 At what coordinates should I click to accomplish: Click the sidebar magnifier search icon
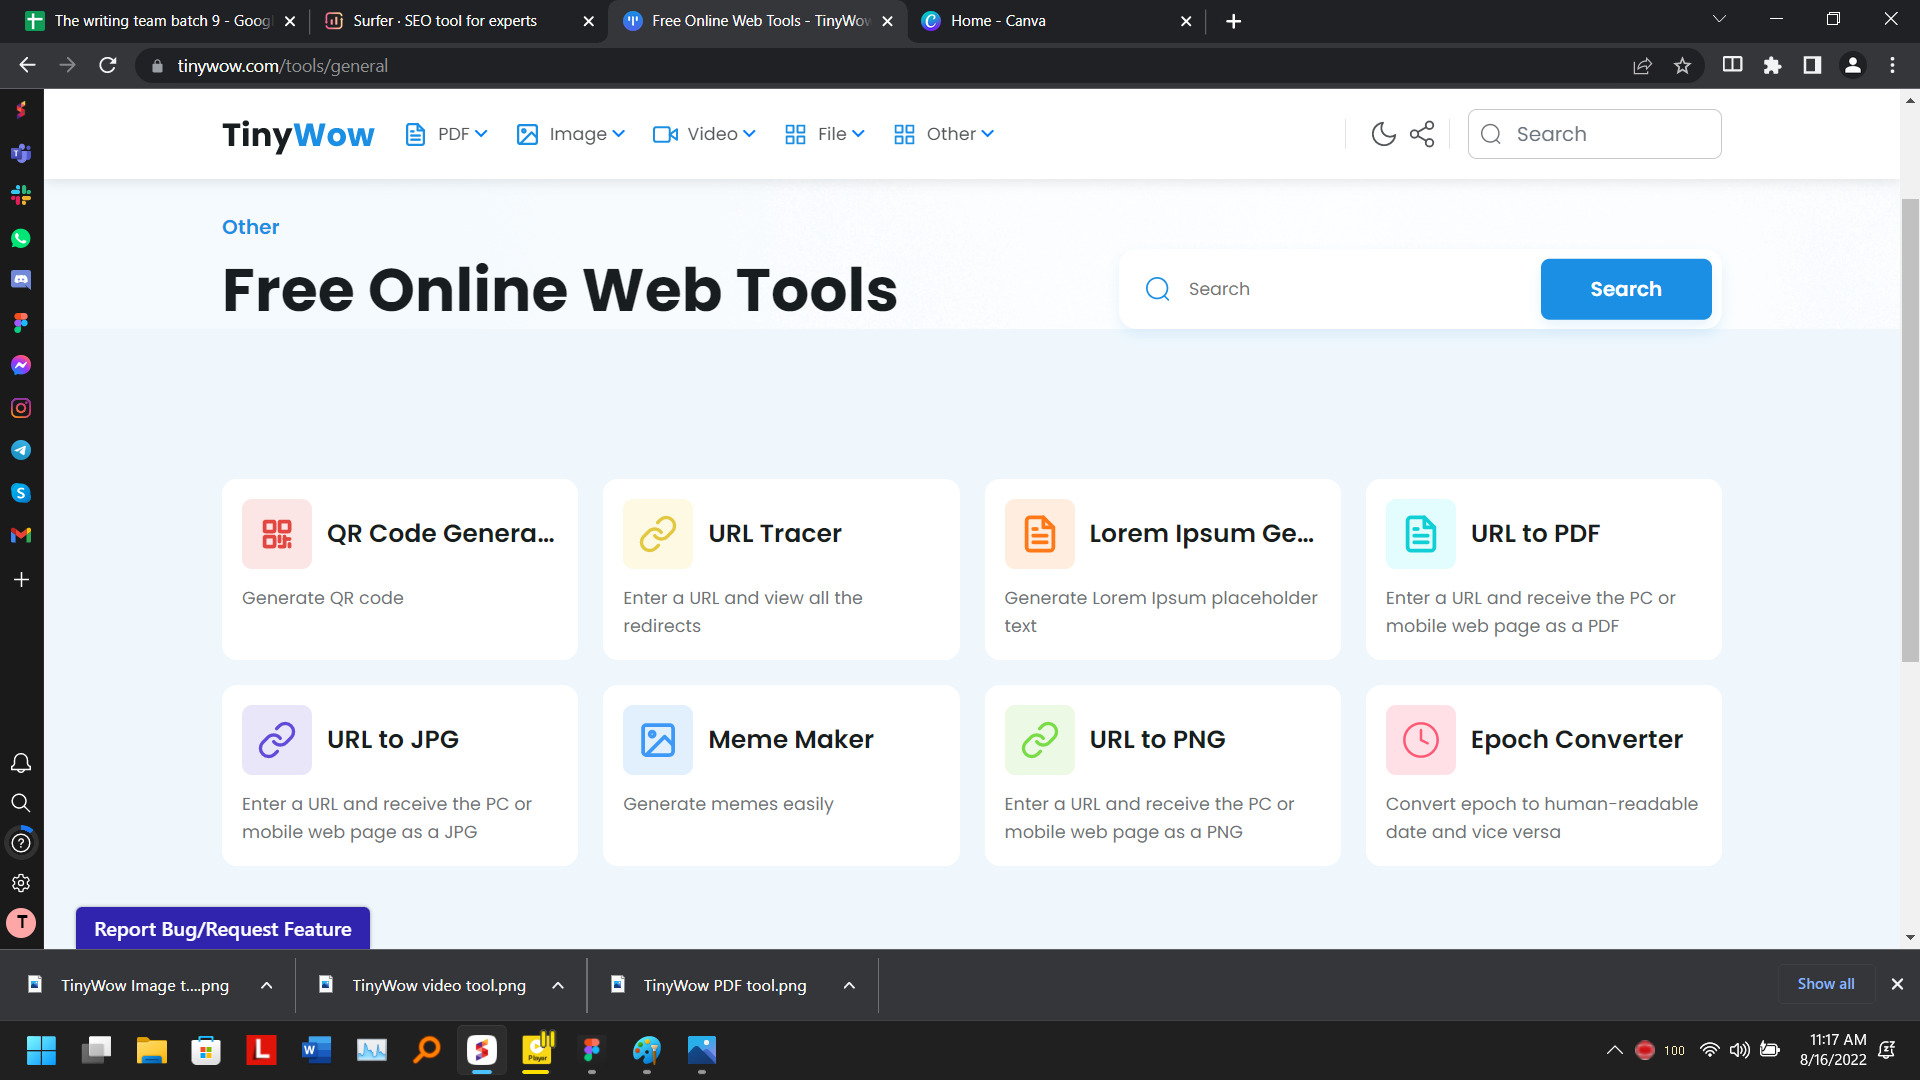tap(21, 803)
